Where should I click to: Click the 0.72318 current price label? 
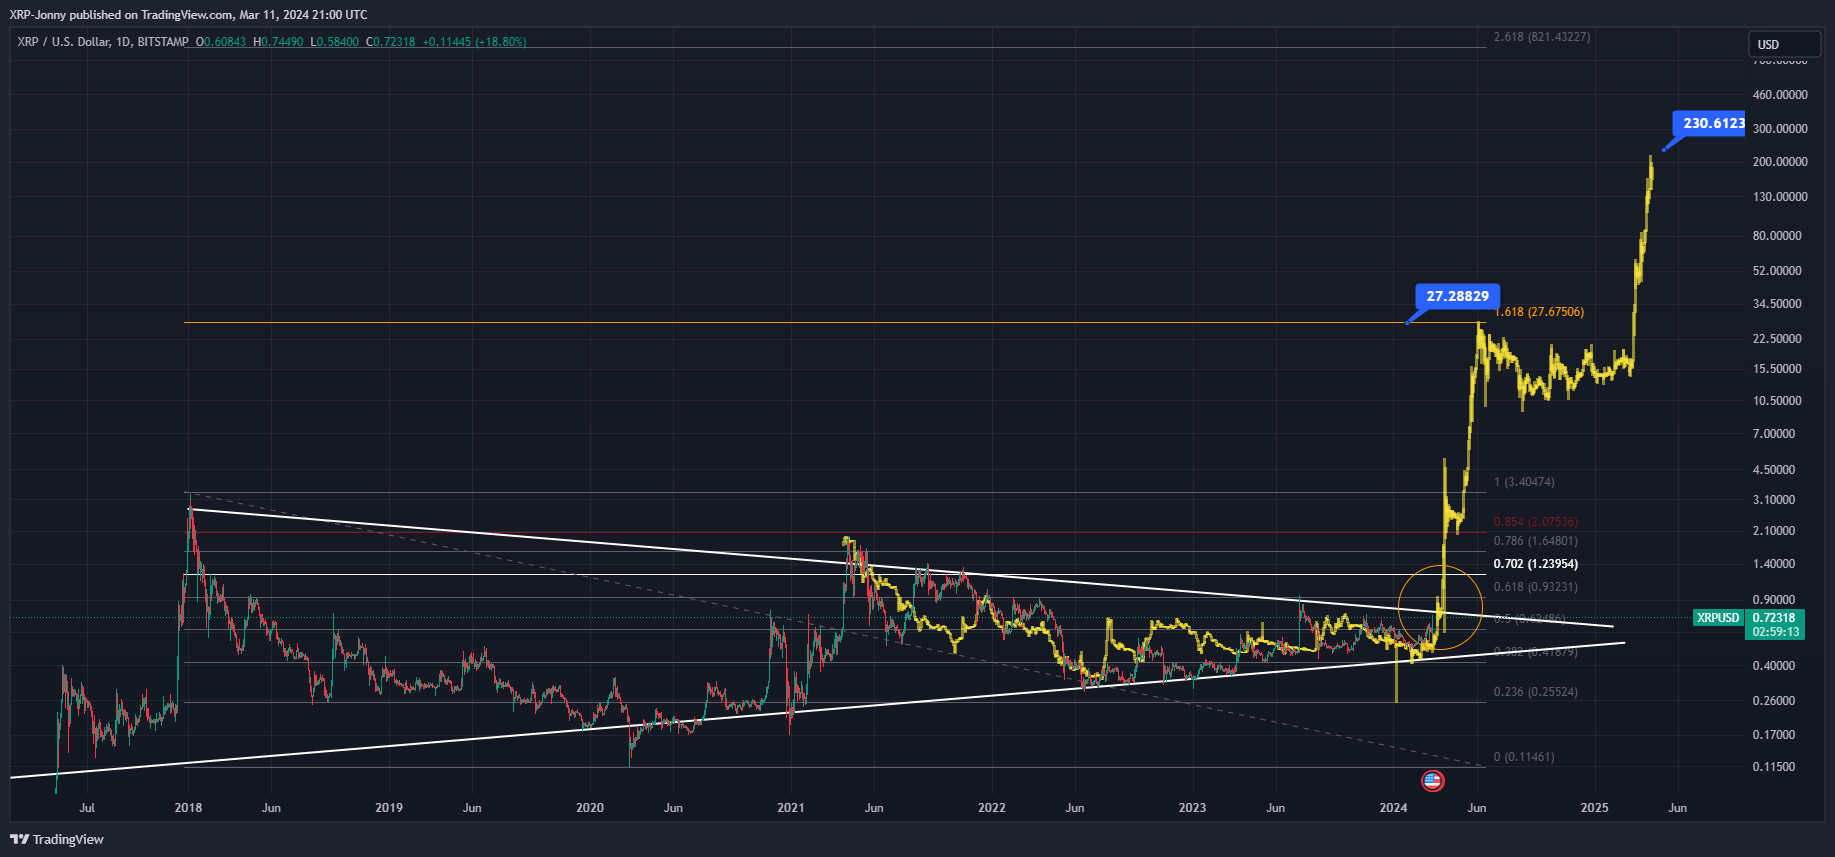pyautogui.click(x=1775, y=618)
